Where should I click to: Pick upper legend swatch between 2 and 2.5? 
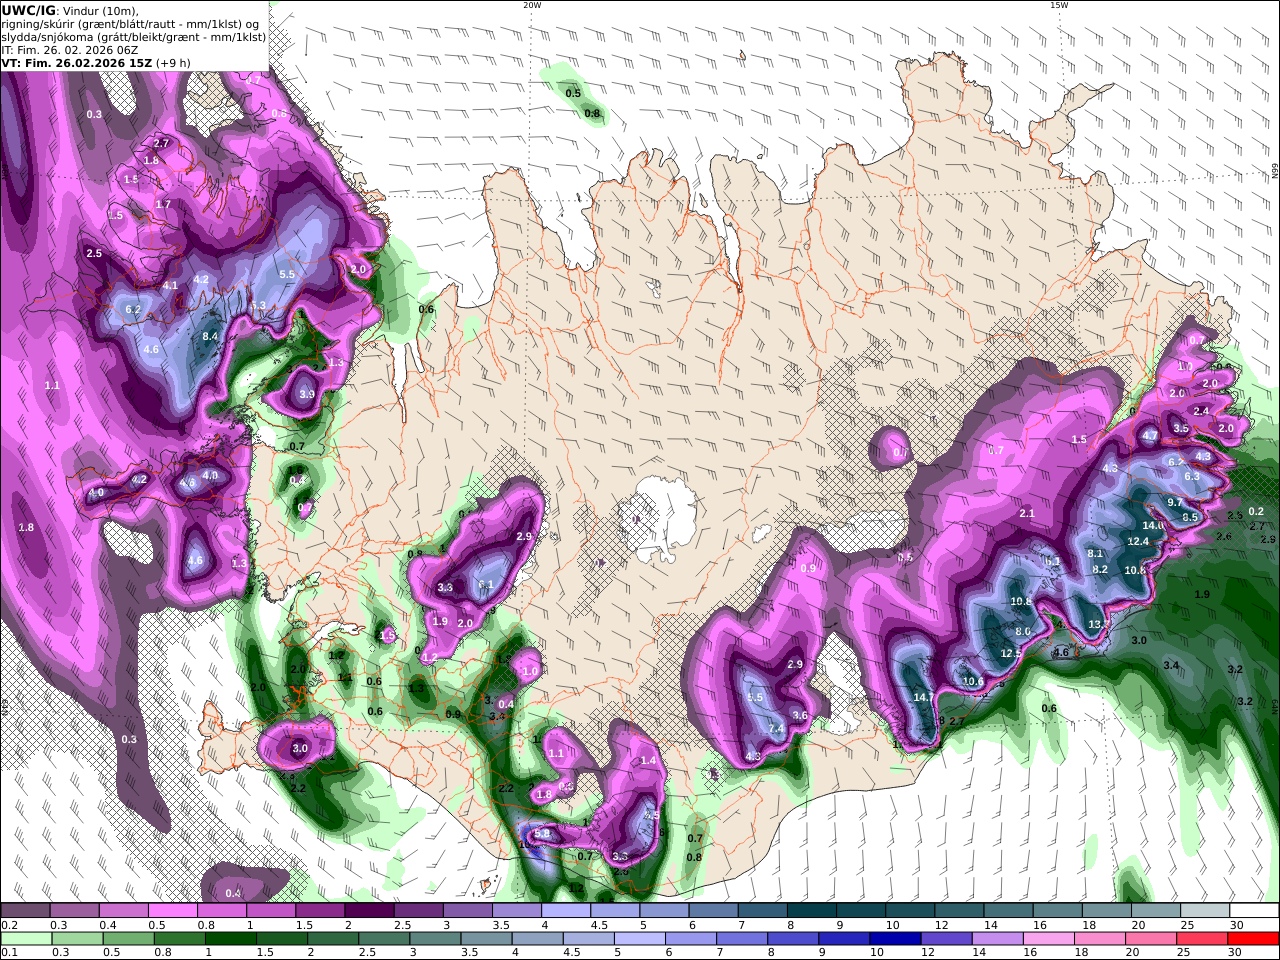369,911
